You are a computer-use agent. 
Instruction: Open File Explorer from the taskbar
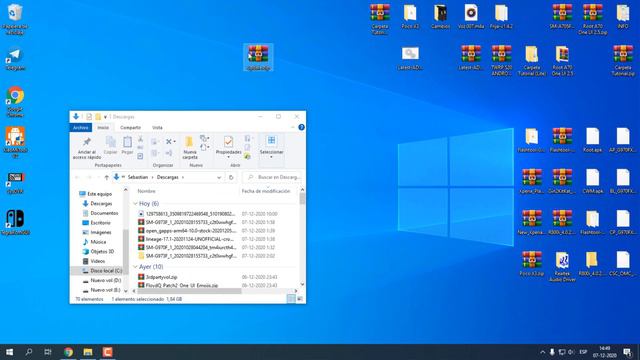(x=88, y=352)
